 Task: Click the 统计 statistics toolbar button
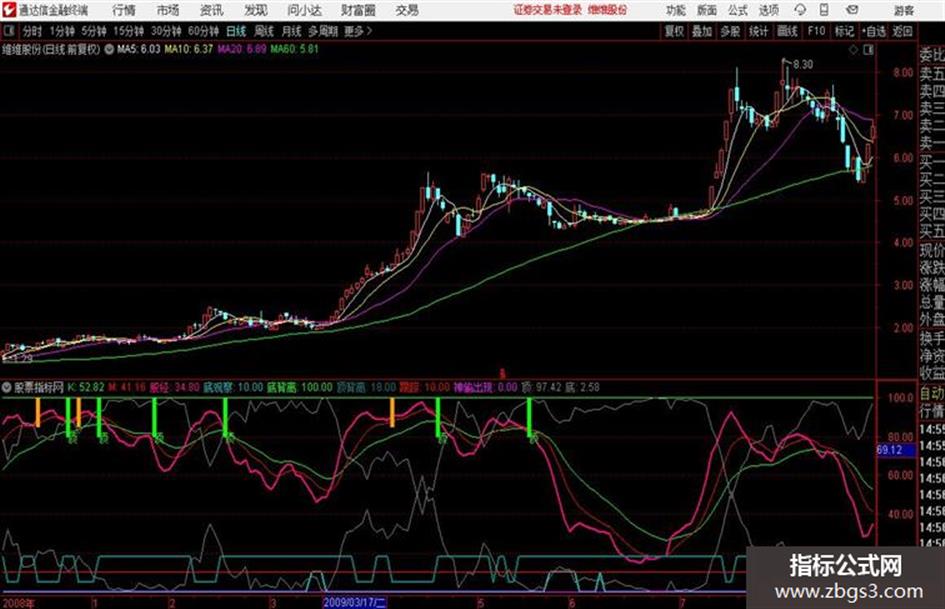pos(759,31)
